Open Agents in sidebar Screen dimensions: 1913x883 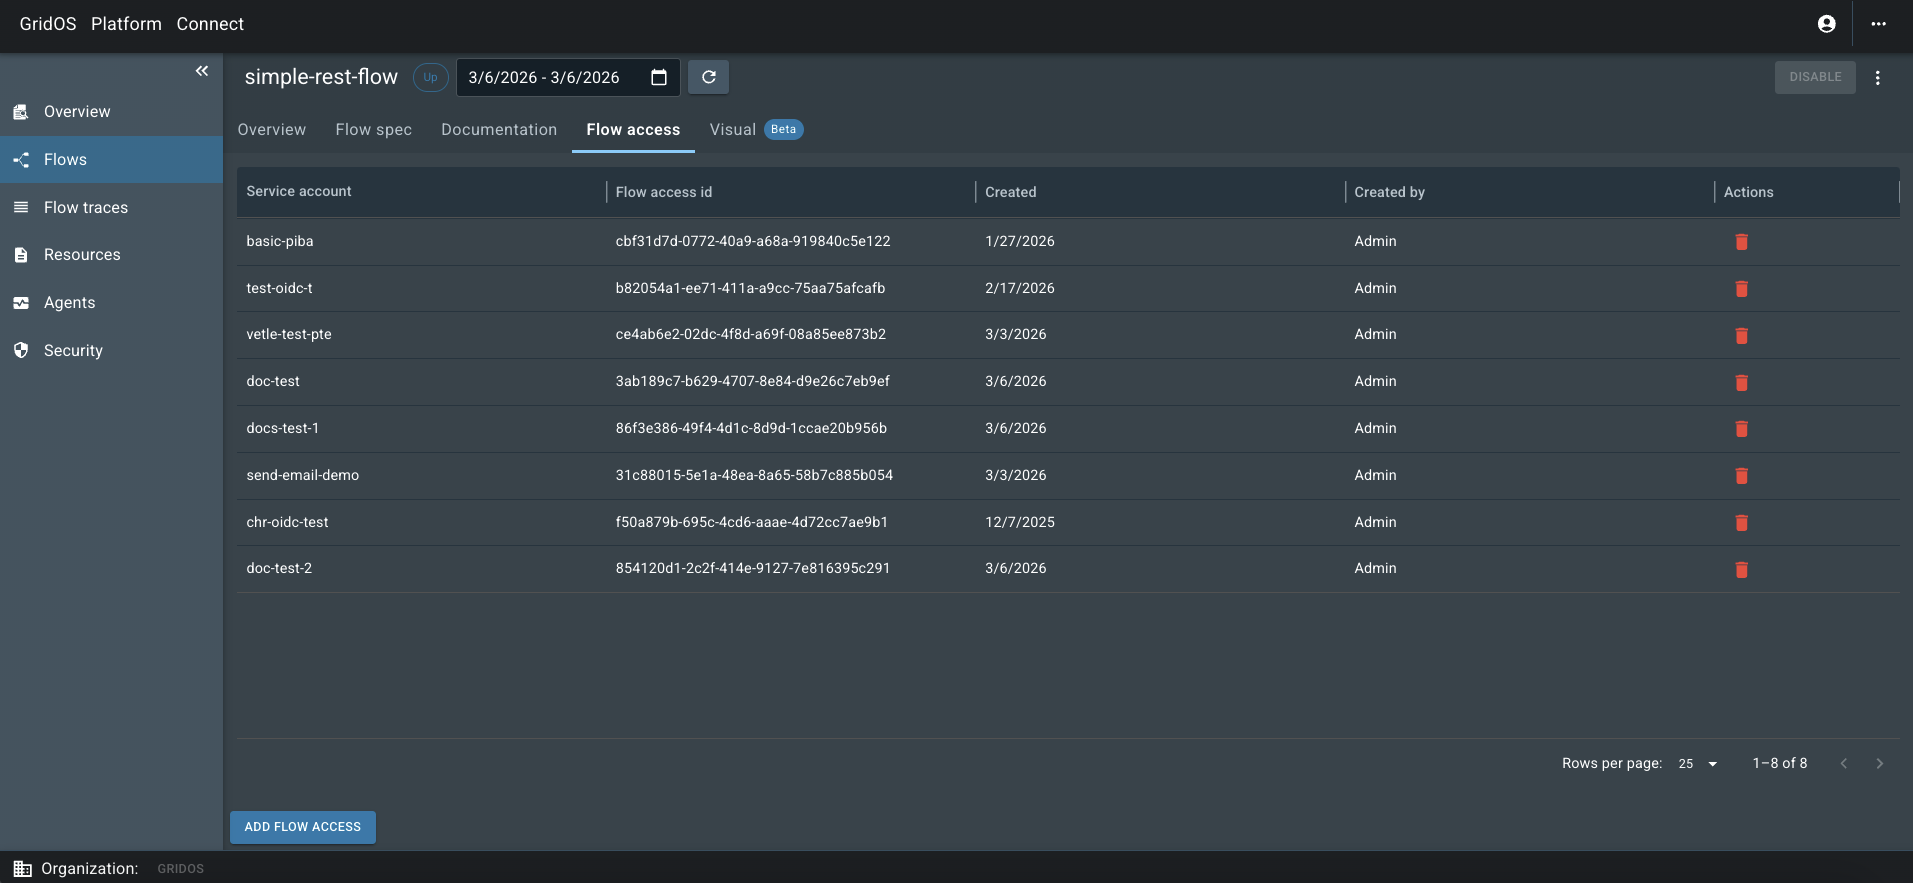tap(111, 303)
